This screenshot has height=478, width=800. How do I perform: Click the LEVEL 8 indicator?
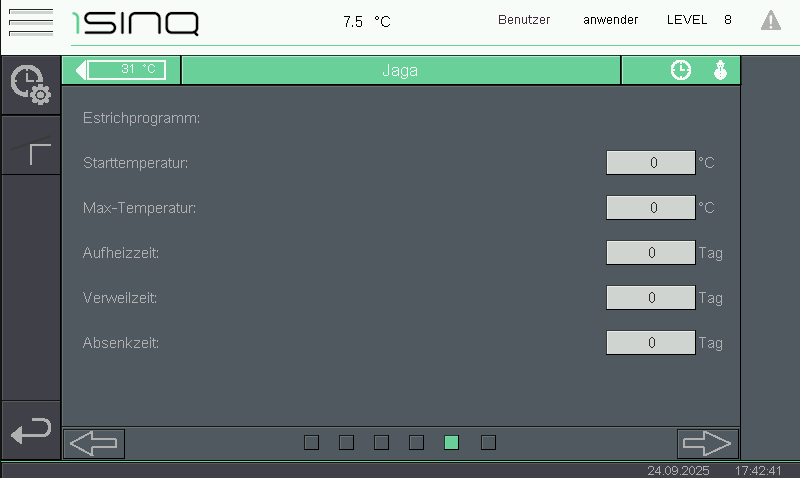point(698,20)
